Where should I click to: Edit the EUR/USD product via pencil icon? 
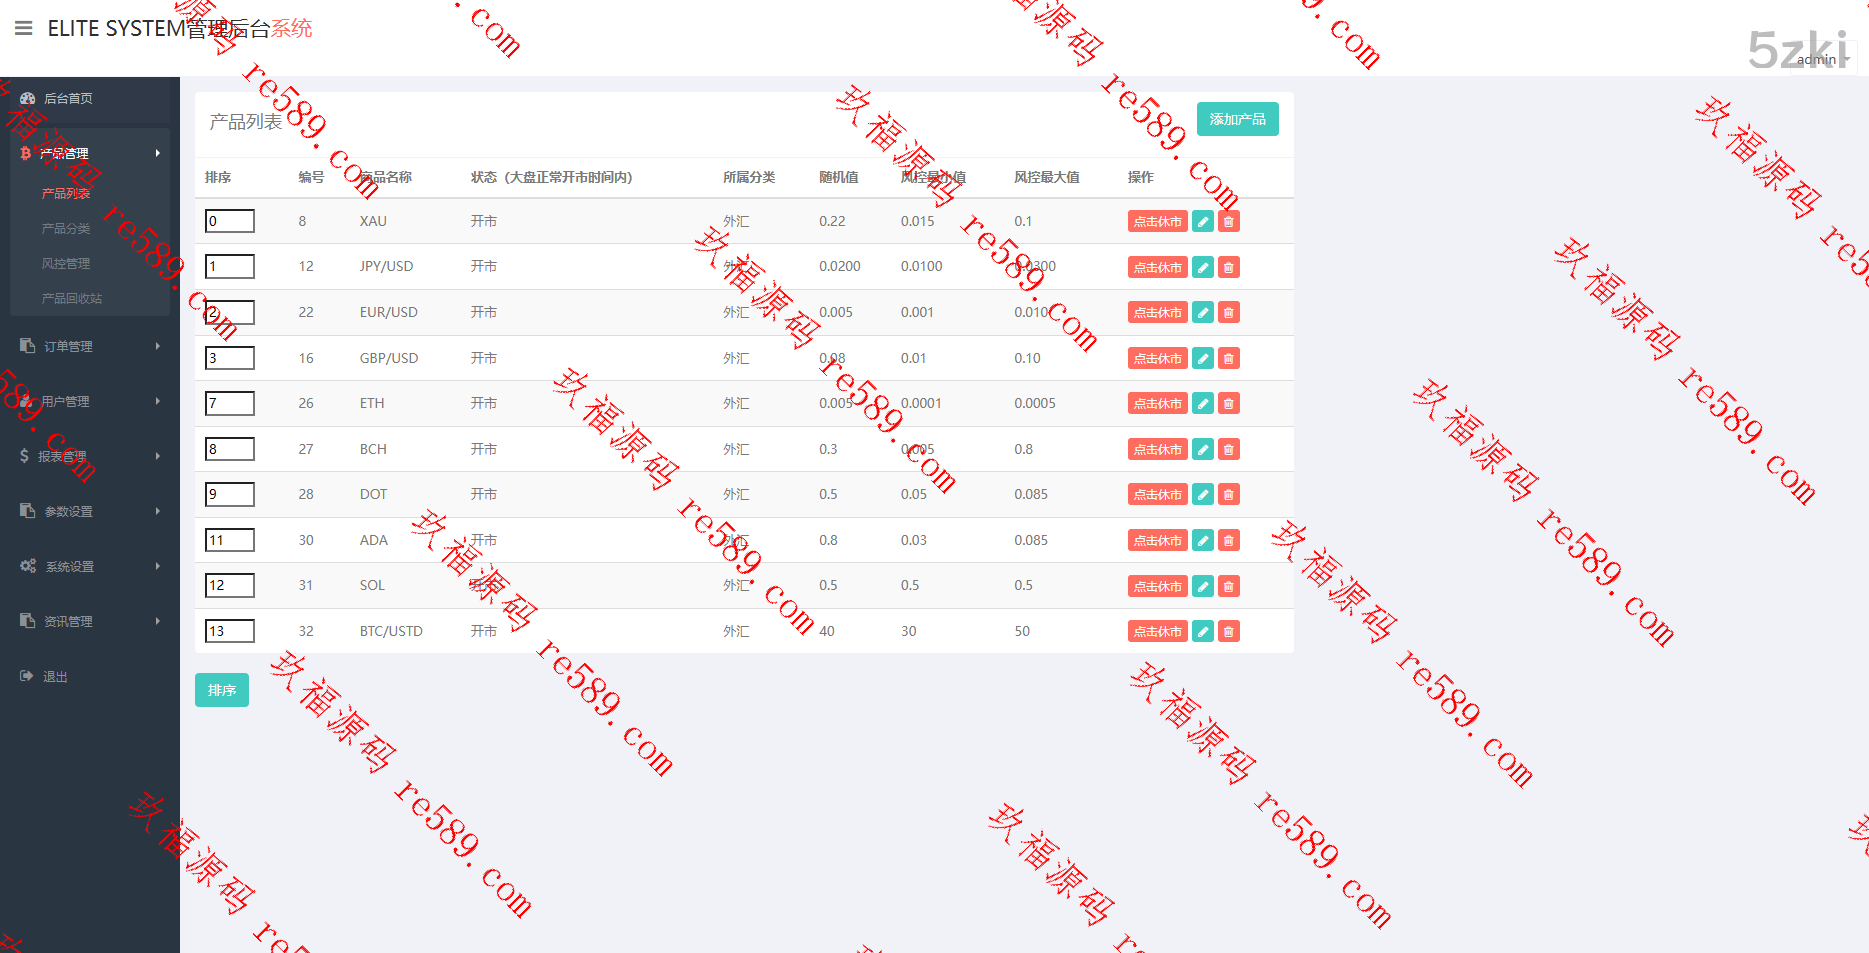point(1203,313)
